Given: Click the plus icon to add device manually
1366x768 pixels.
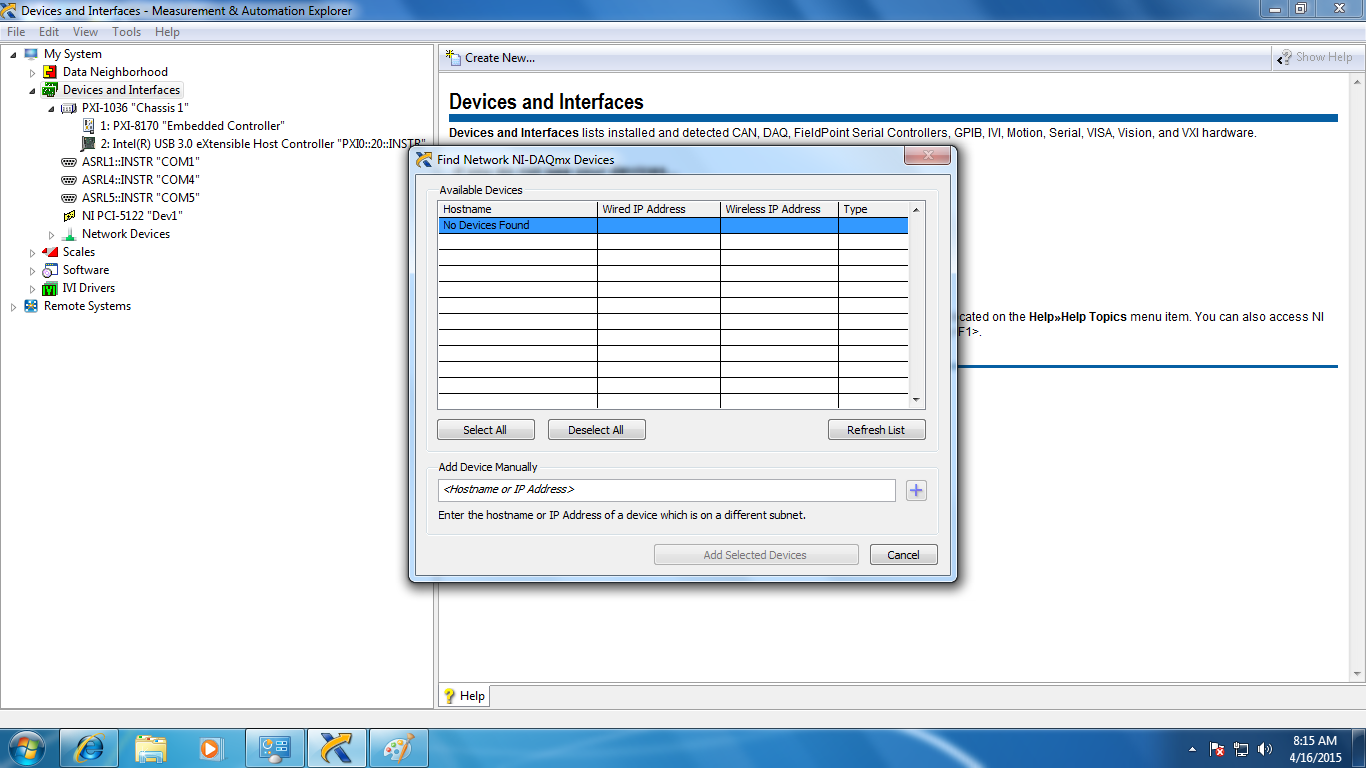Looking at the screenshot, I should (916, 490).
